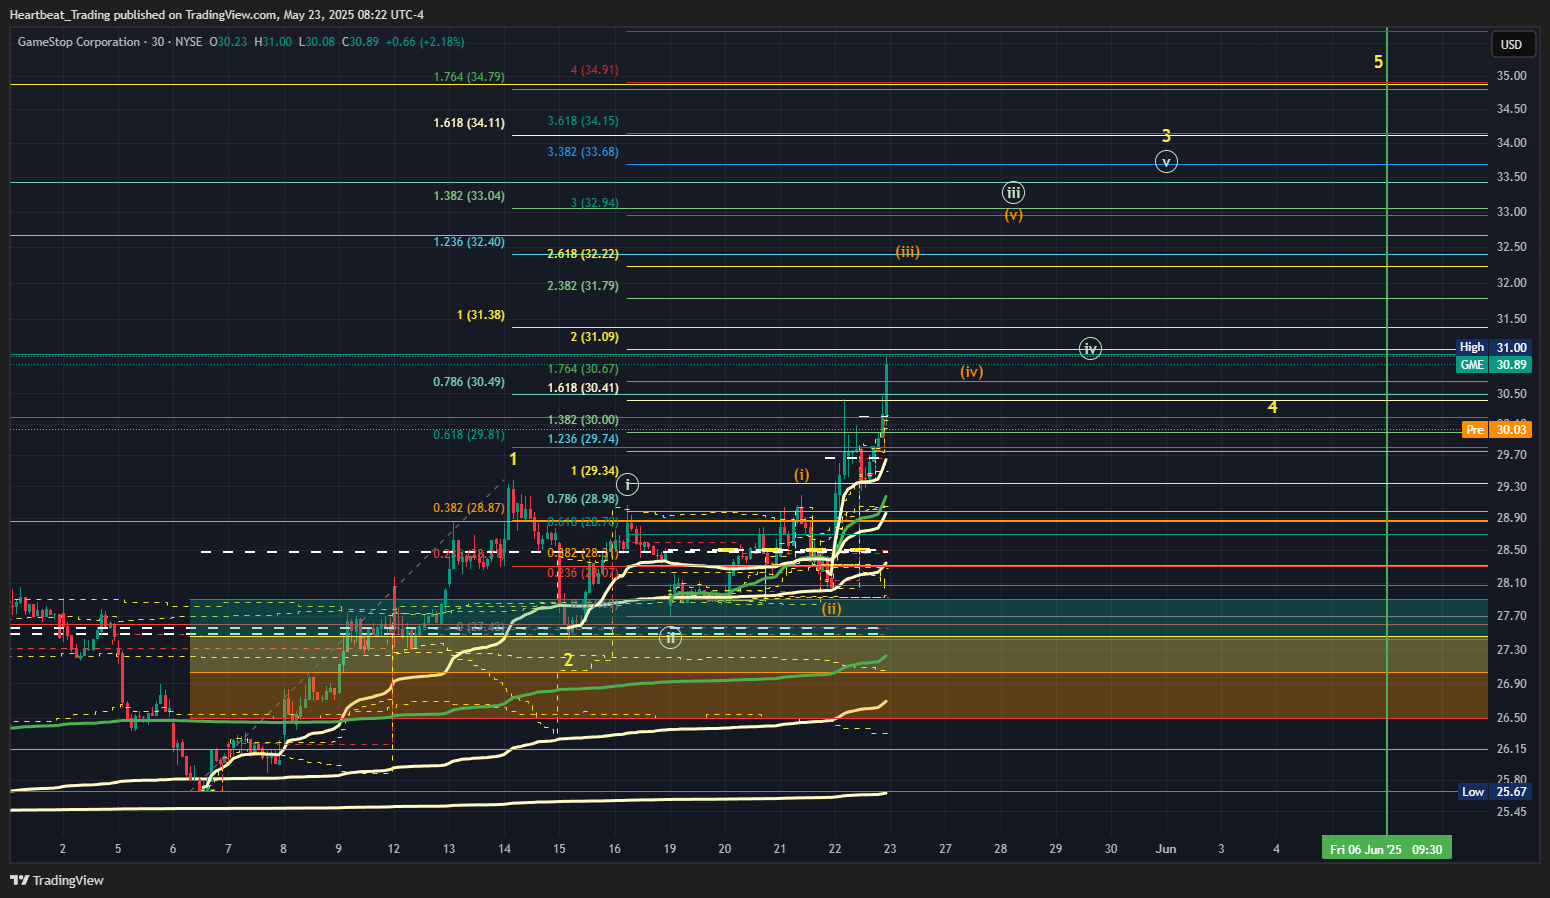Select the Fib label 1.382 (30.00)
The image size is (1550, 898).
(x=583, y=420)
